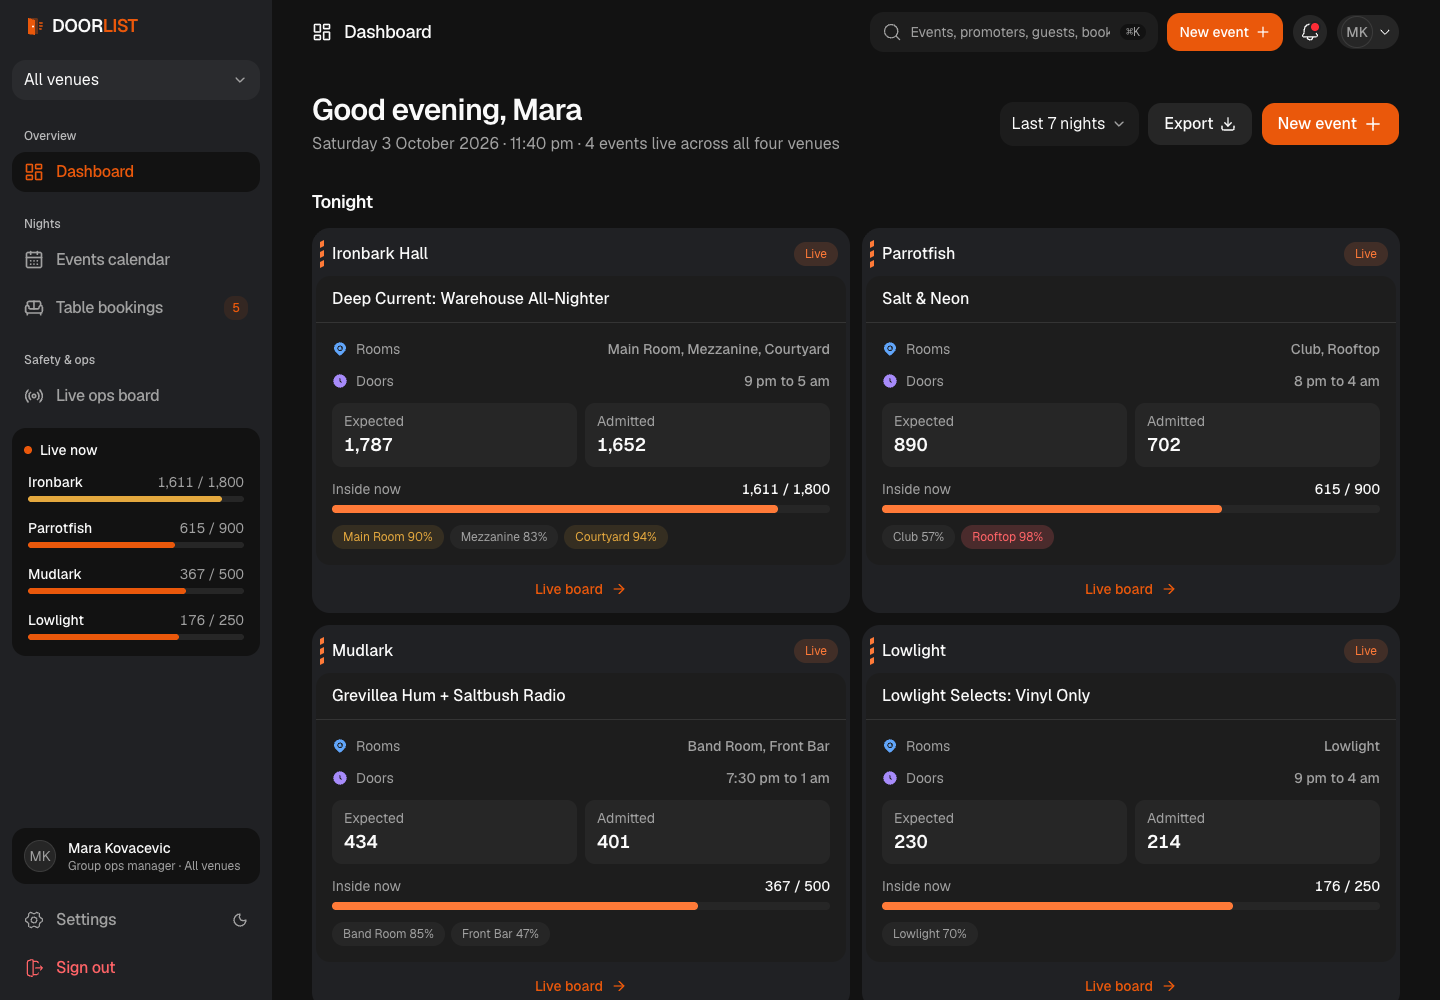Viewport: 1440px width, 1000px height.
Task: Click the Events calendar icon
Action: (x=34, y=260)
